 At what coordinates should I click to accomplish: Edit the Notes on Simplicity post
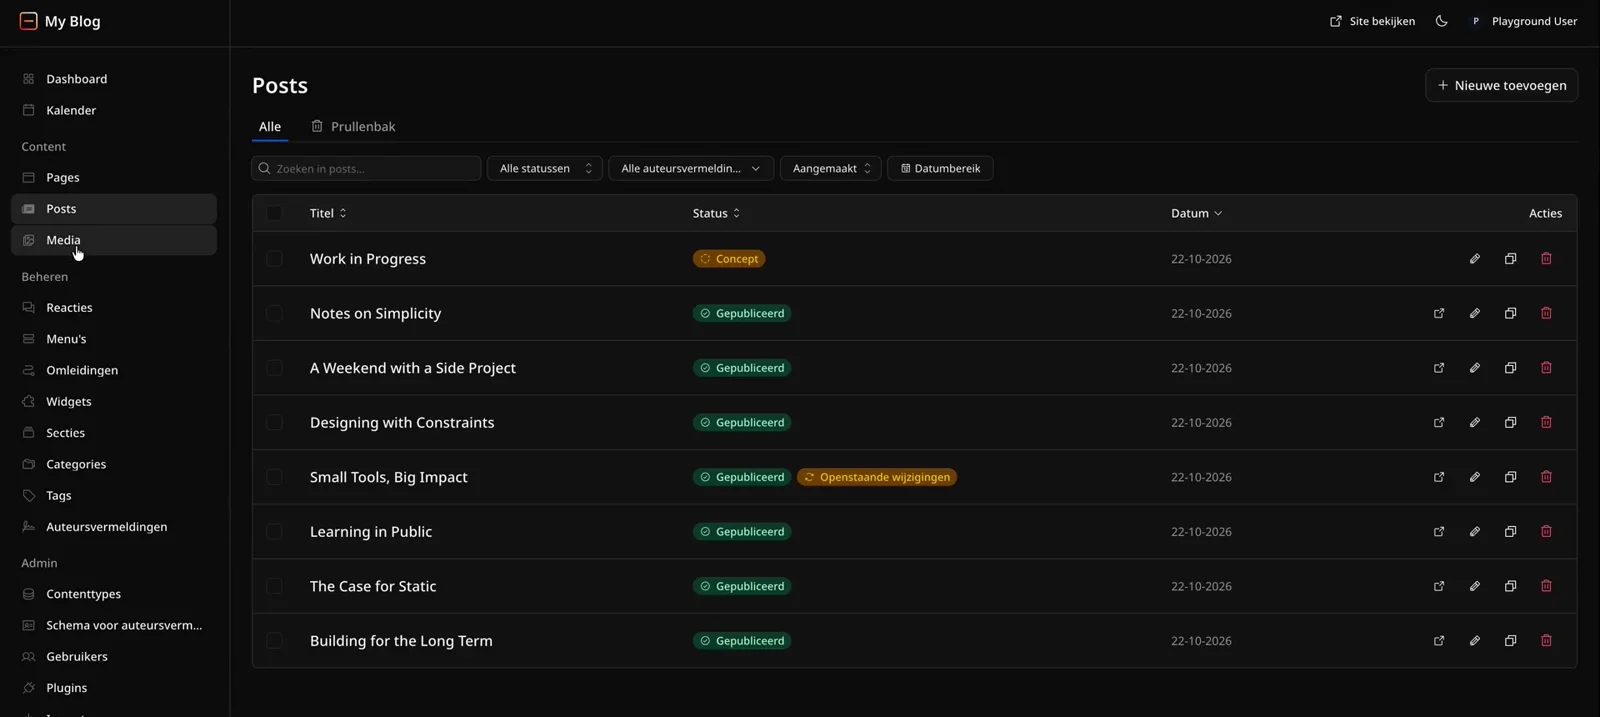click(x=1474, y=313)
